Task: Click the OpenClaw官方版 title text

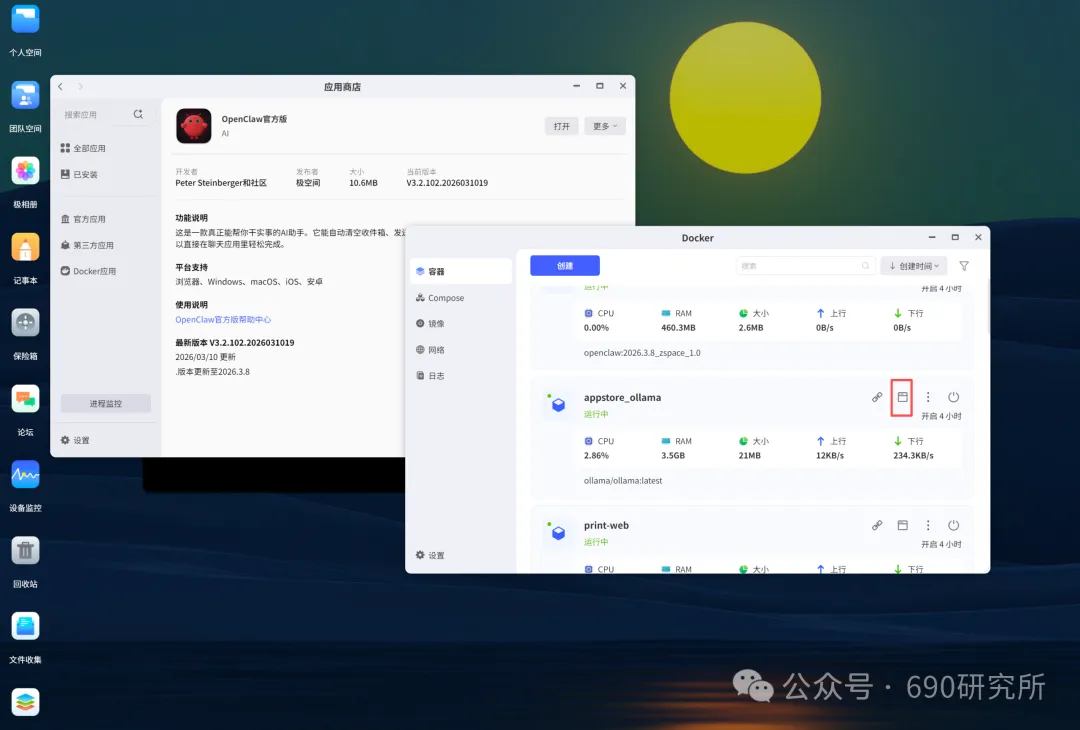Action: 254,119
